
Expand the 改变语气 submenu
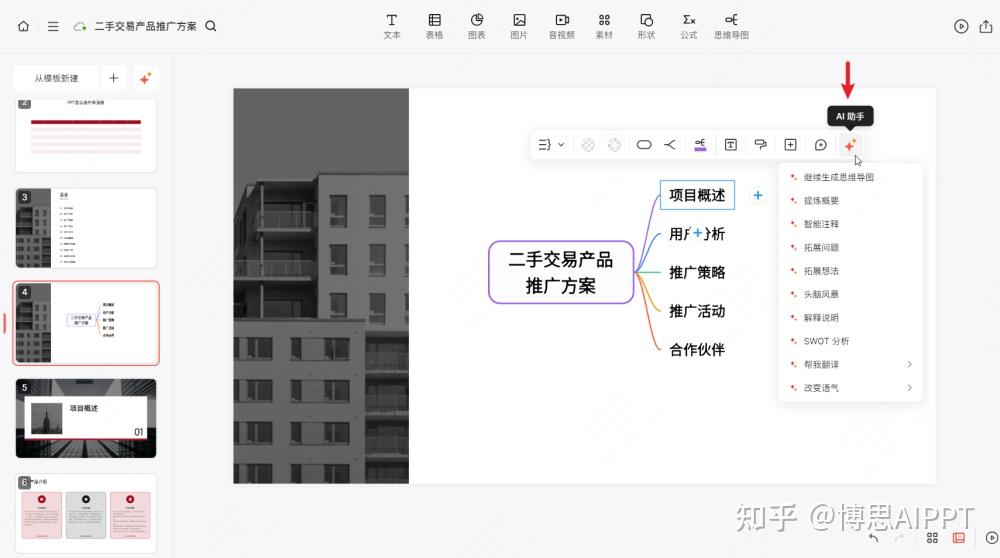[x=850, y=388]
